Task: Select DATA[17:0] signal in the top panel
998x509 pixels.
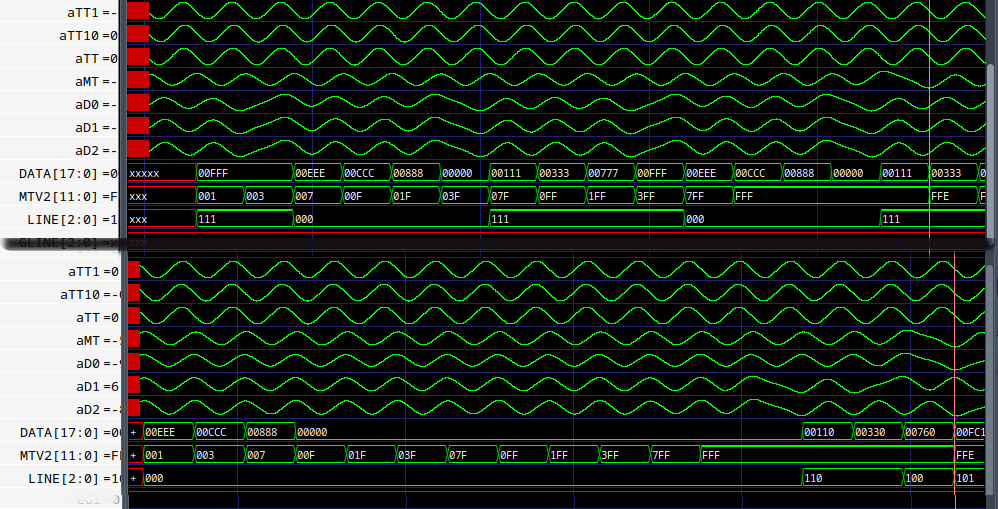Action: tap(60, 173)
